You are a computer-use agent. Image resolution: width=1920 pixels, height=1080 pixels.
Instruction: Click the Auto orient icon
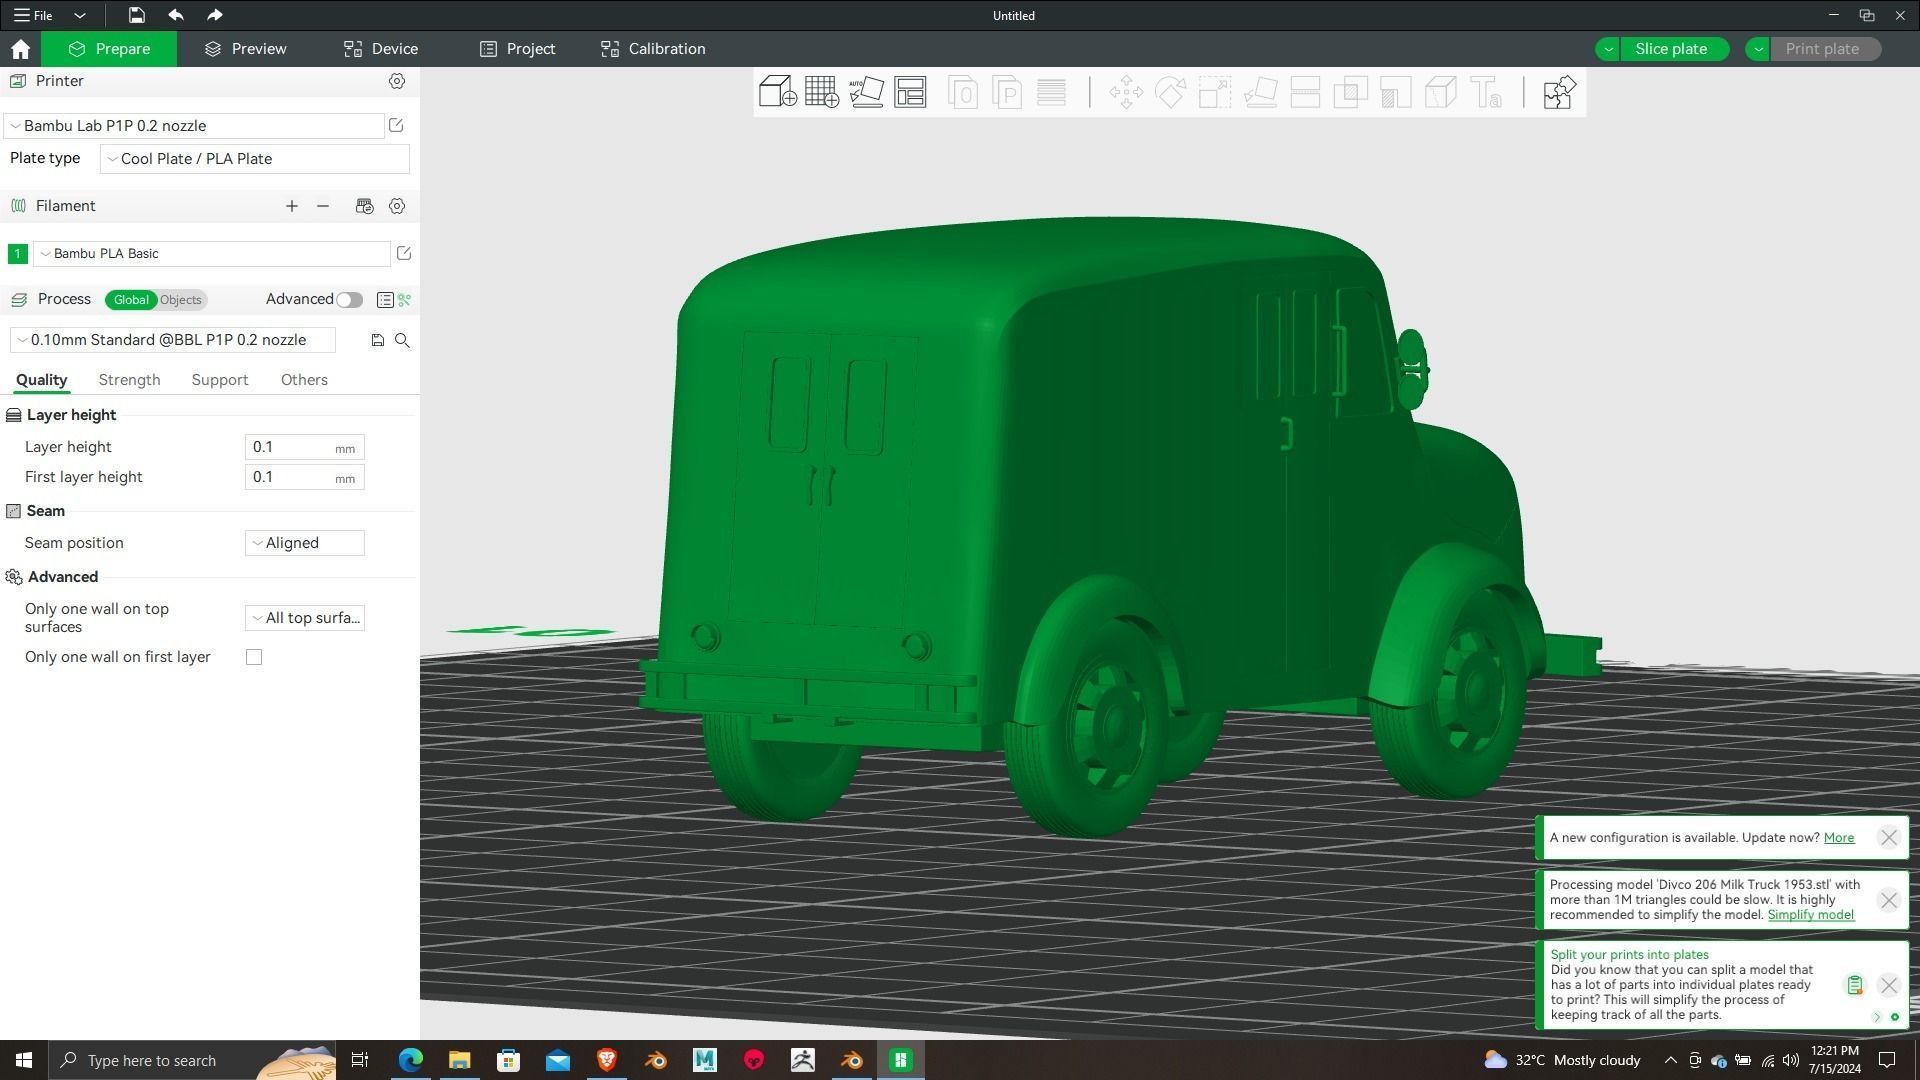coord(866,92)
